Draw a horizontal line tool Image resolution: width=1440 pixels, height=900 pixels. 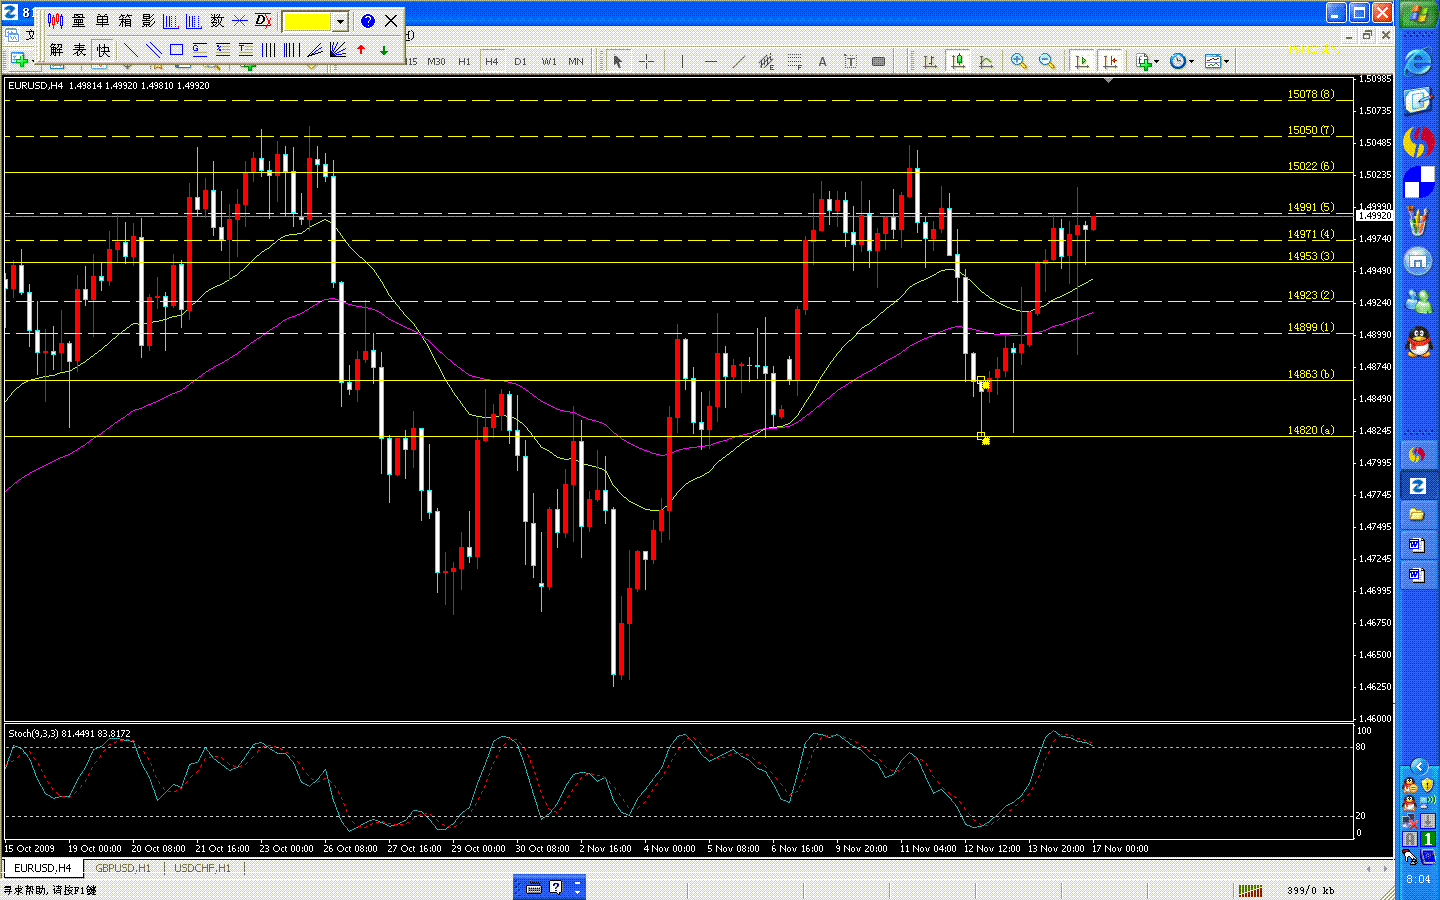click(710, 62)
